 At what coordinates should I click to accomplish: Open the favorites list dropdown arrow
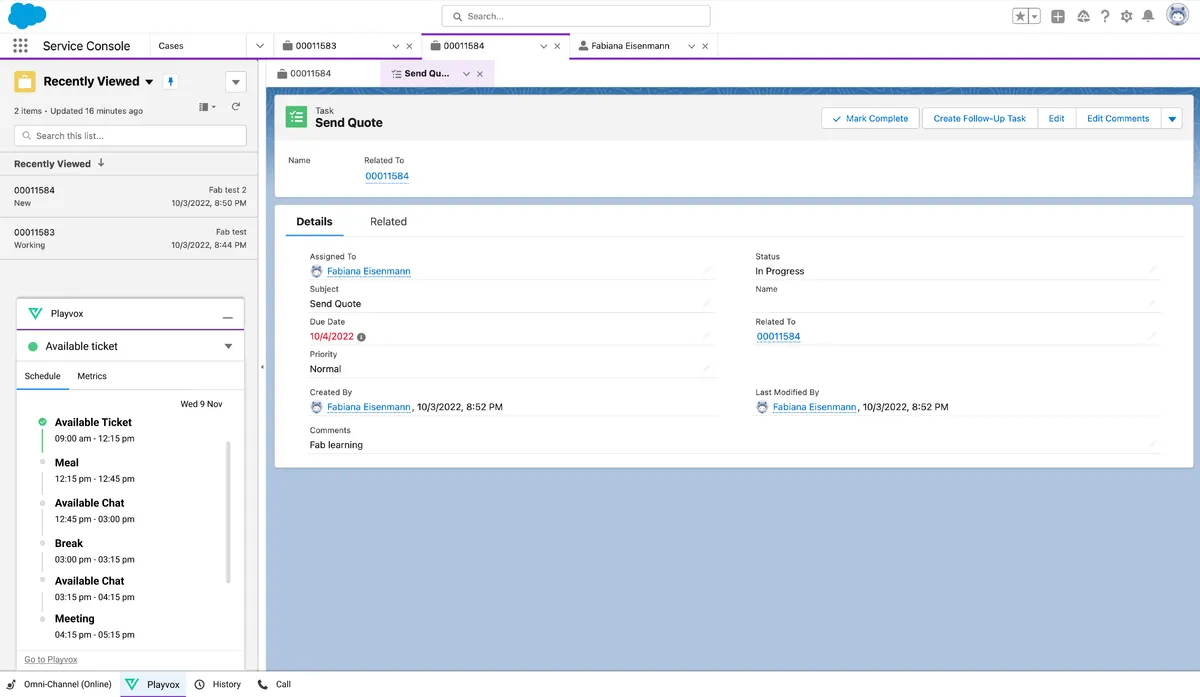[1035, 16]
